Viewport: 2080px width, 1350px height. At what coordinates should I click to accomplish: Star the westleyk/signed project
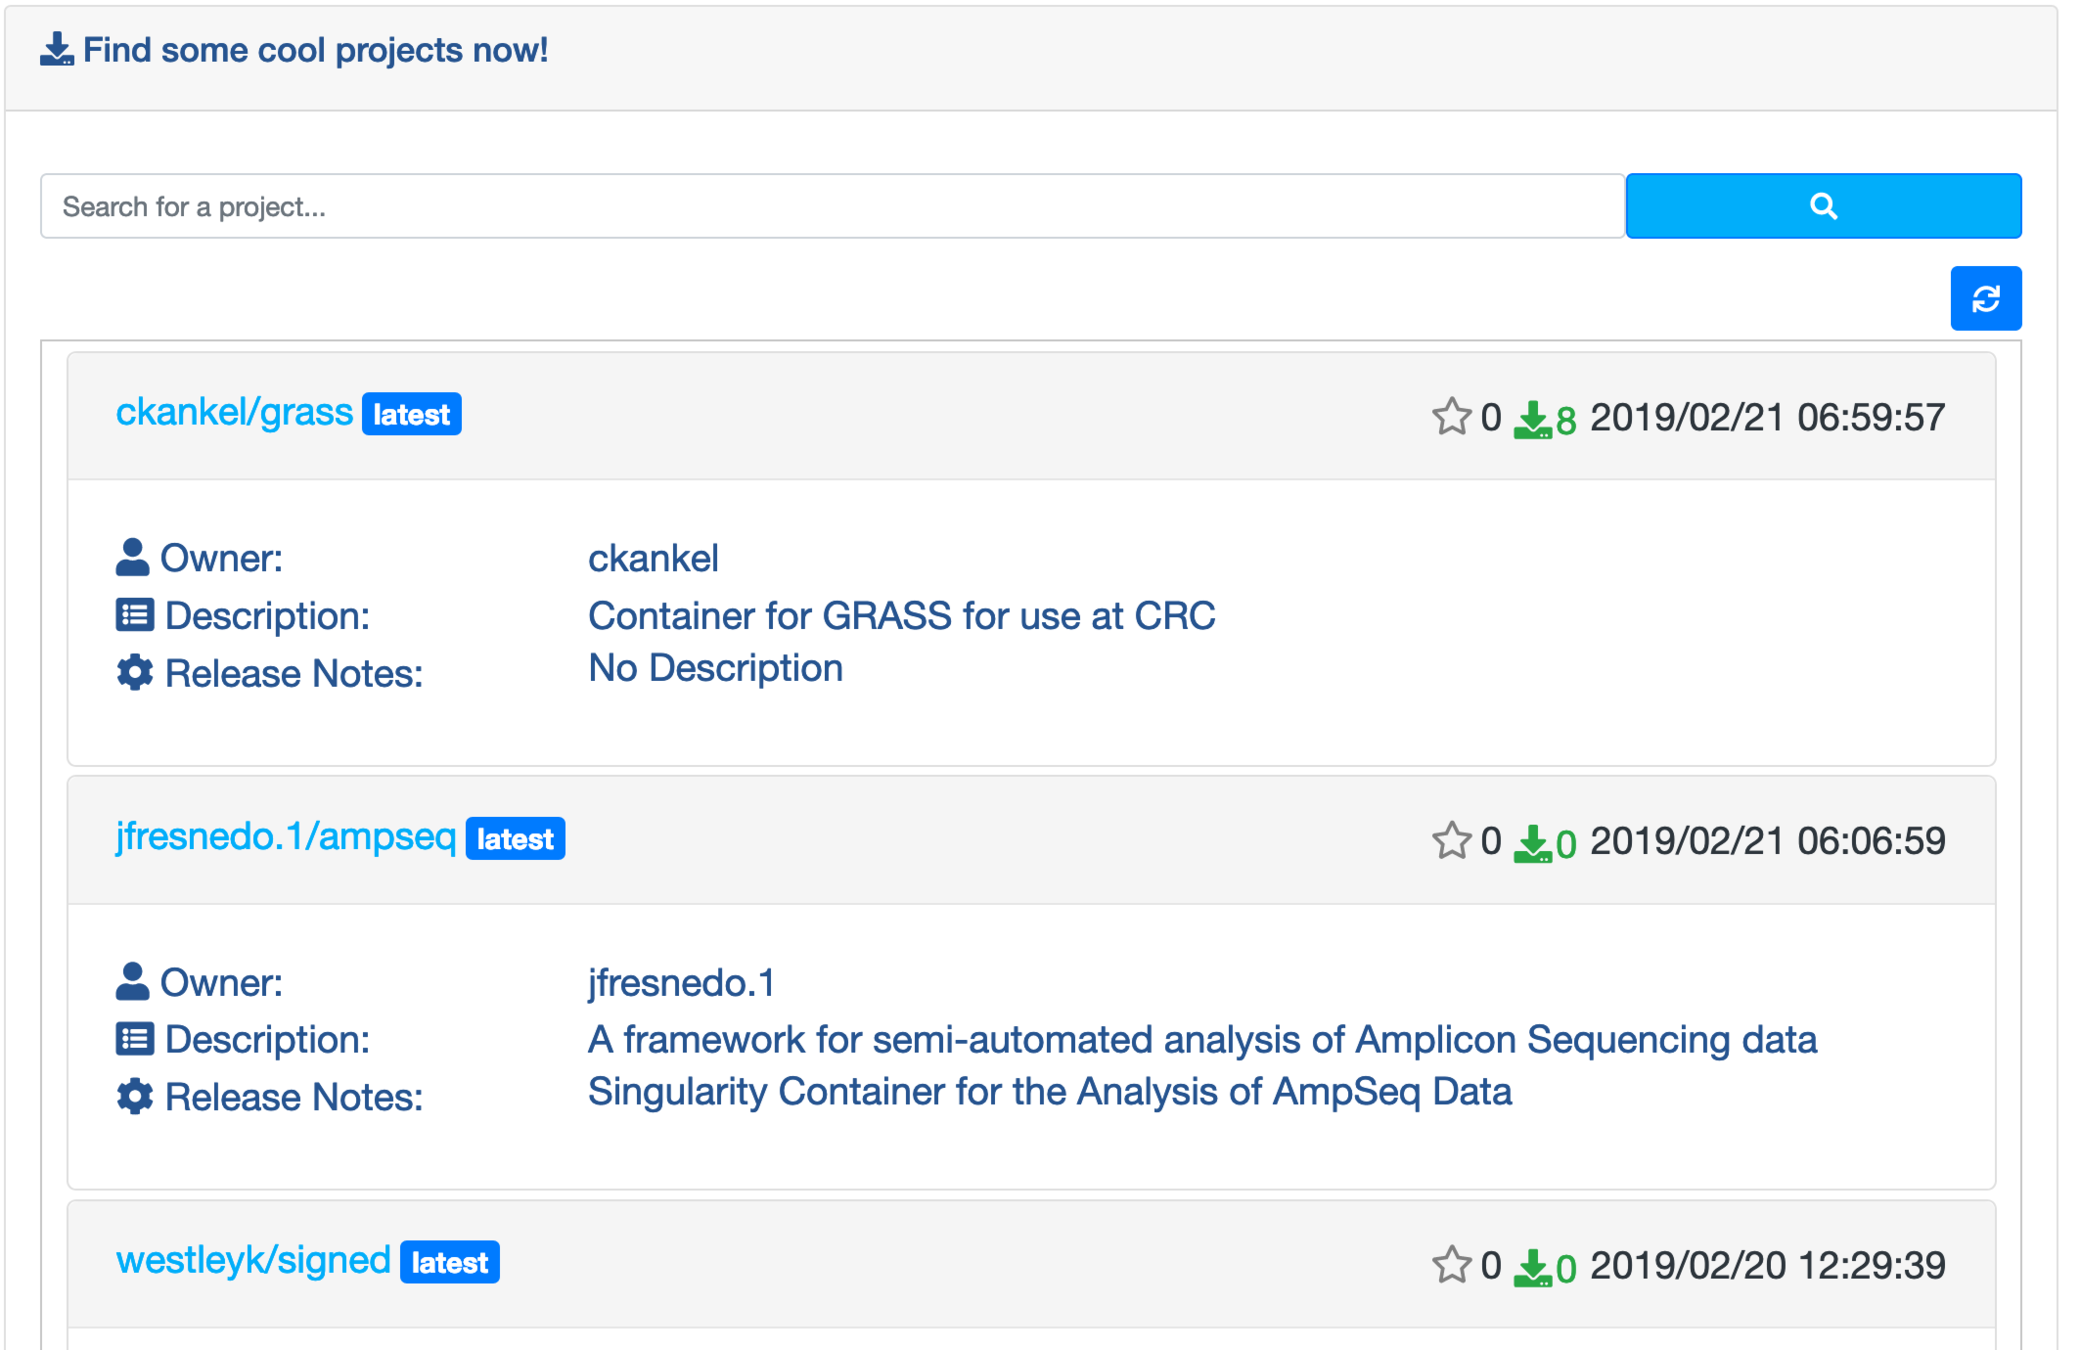(x=1450, y=1265)
